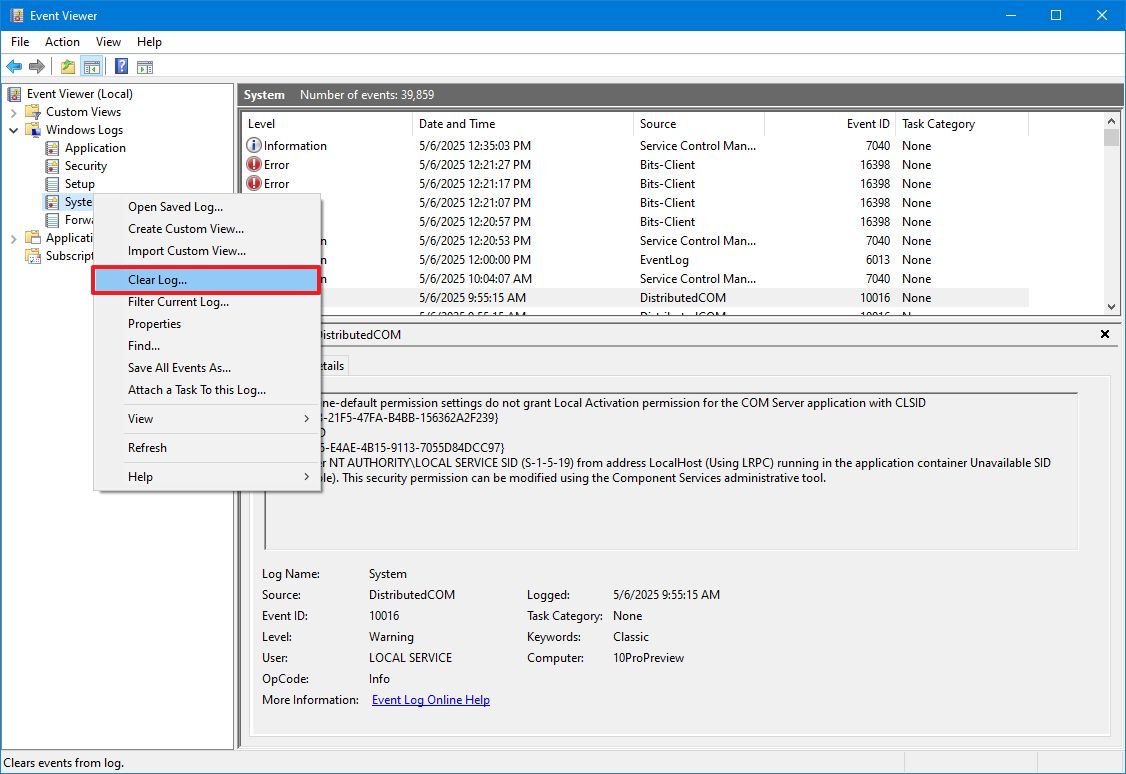Select the Setup log in the sidebar
This screenshot has height=774, width=1126.
coord(79,184)
